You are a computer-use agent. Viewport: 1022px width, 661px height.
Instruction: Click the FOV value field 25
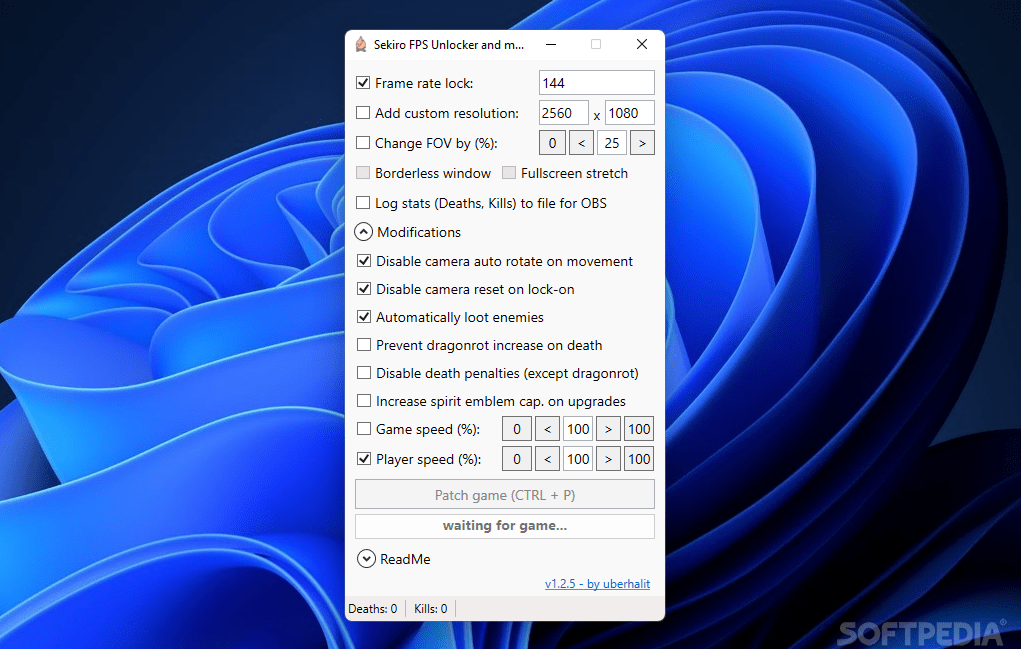point(612,143)
